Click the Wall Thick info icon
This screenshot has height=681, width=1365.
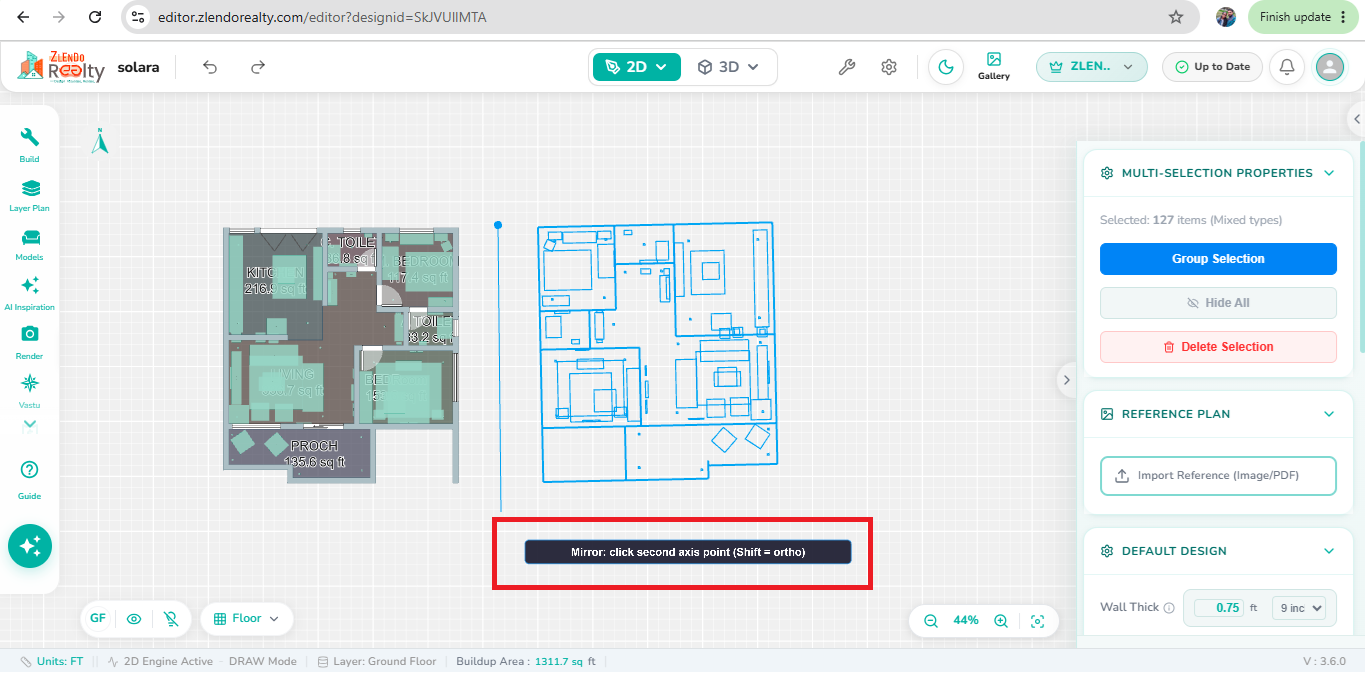click(1169, 607)
